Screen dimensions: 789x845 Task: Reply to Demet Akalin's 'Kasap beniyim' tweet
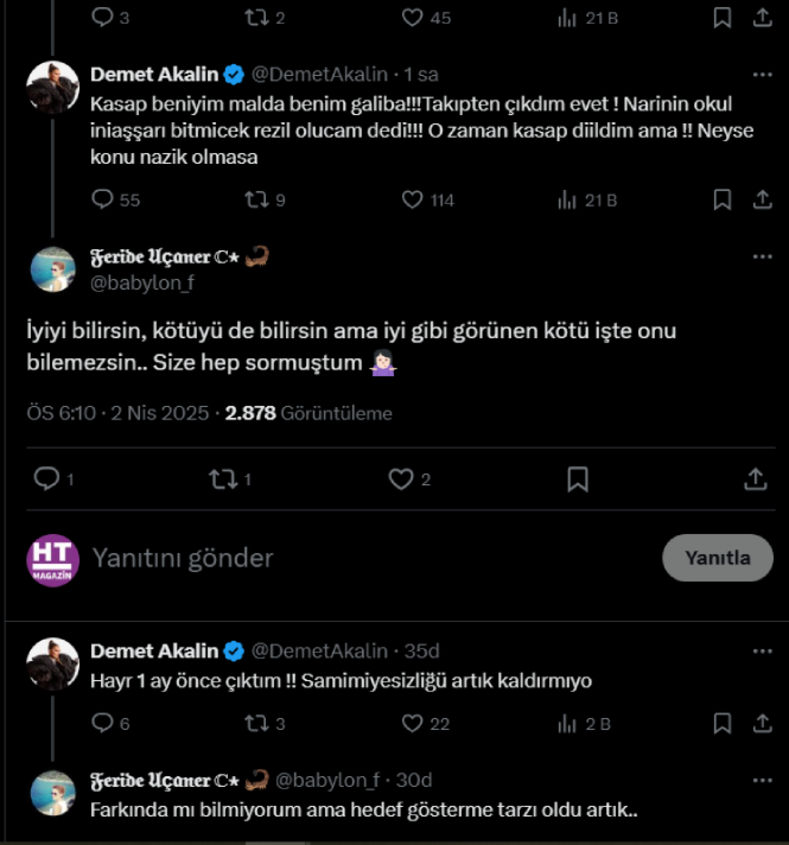coord(103,200)
